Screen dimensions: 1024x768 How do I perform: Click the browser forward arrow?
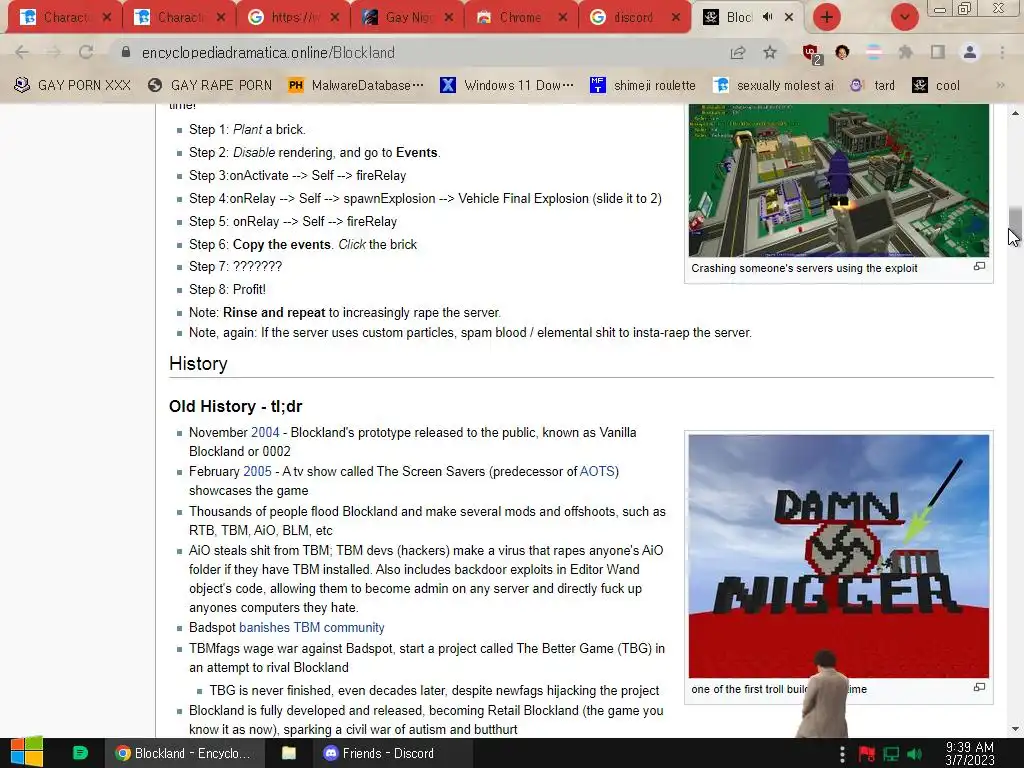click(x=54, y=52)
